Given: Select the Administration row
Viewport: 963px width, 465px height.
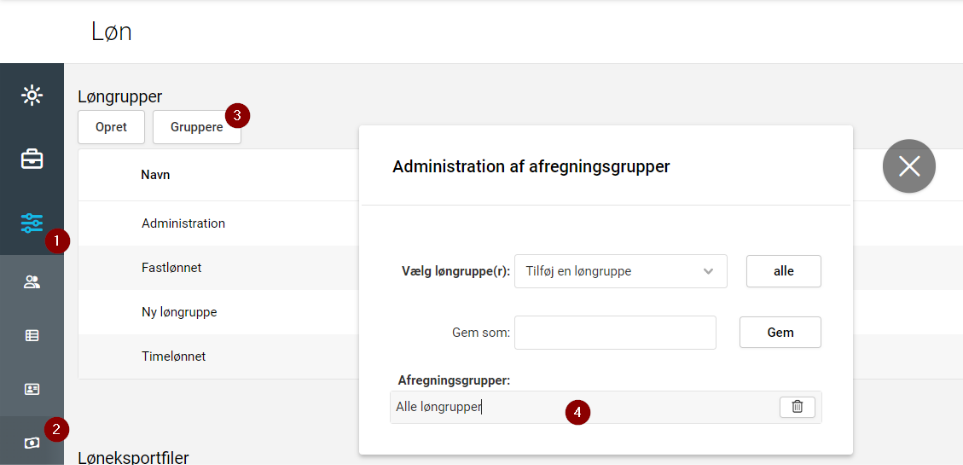Looking at the screenshot, I should [183, 224].
